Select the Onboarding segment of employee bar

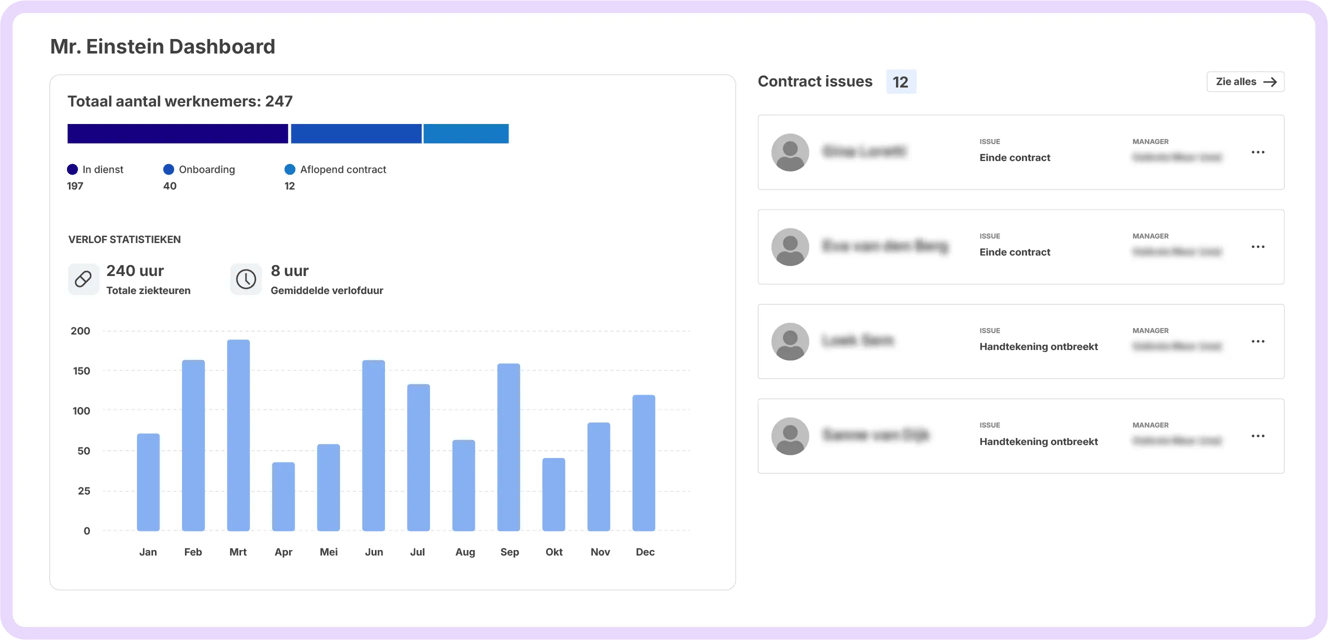click(x=356, y=133)
